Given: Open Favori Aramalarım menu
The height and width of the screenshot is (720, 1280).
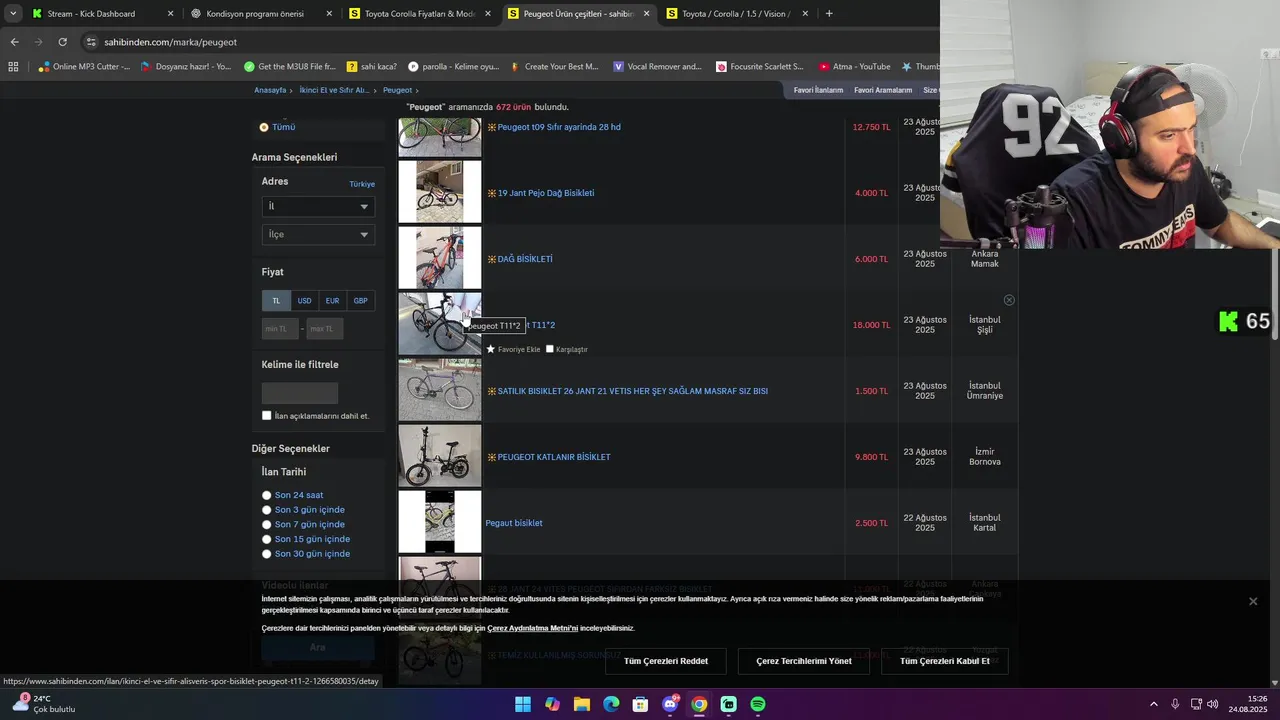Looking at the screenshot, I should 883,90.
